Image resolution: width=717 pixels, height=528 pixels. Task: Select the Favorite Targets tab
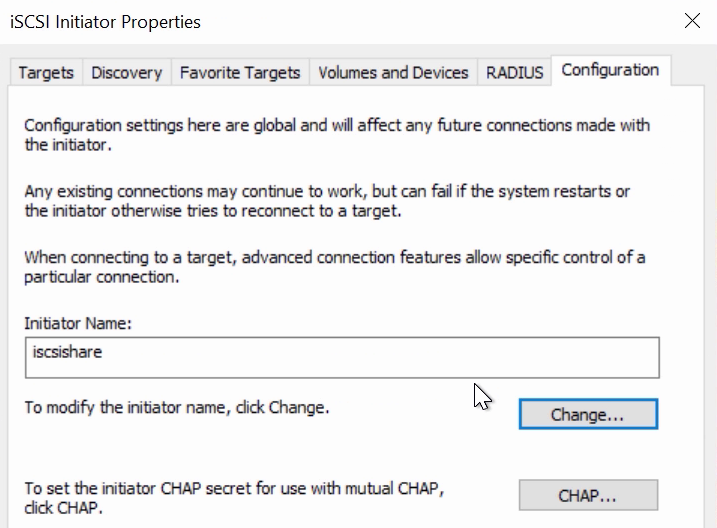pos(240,72)
